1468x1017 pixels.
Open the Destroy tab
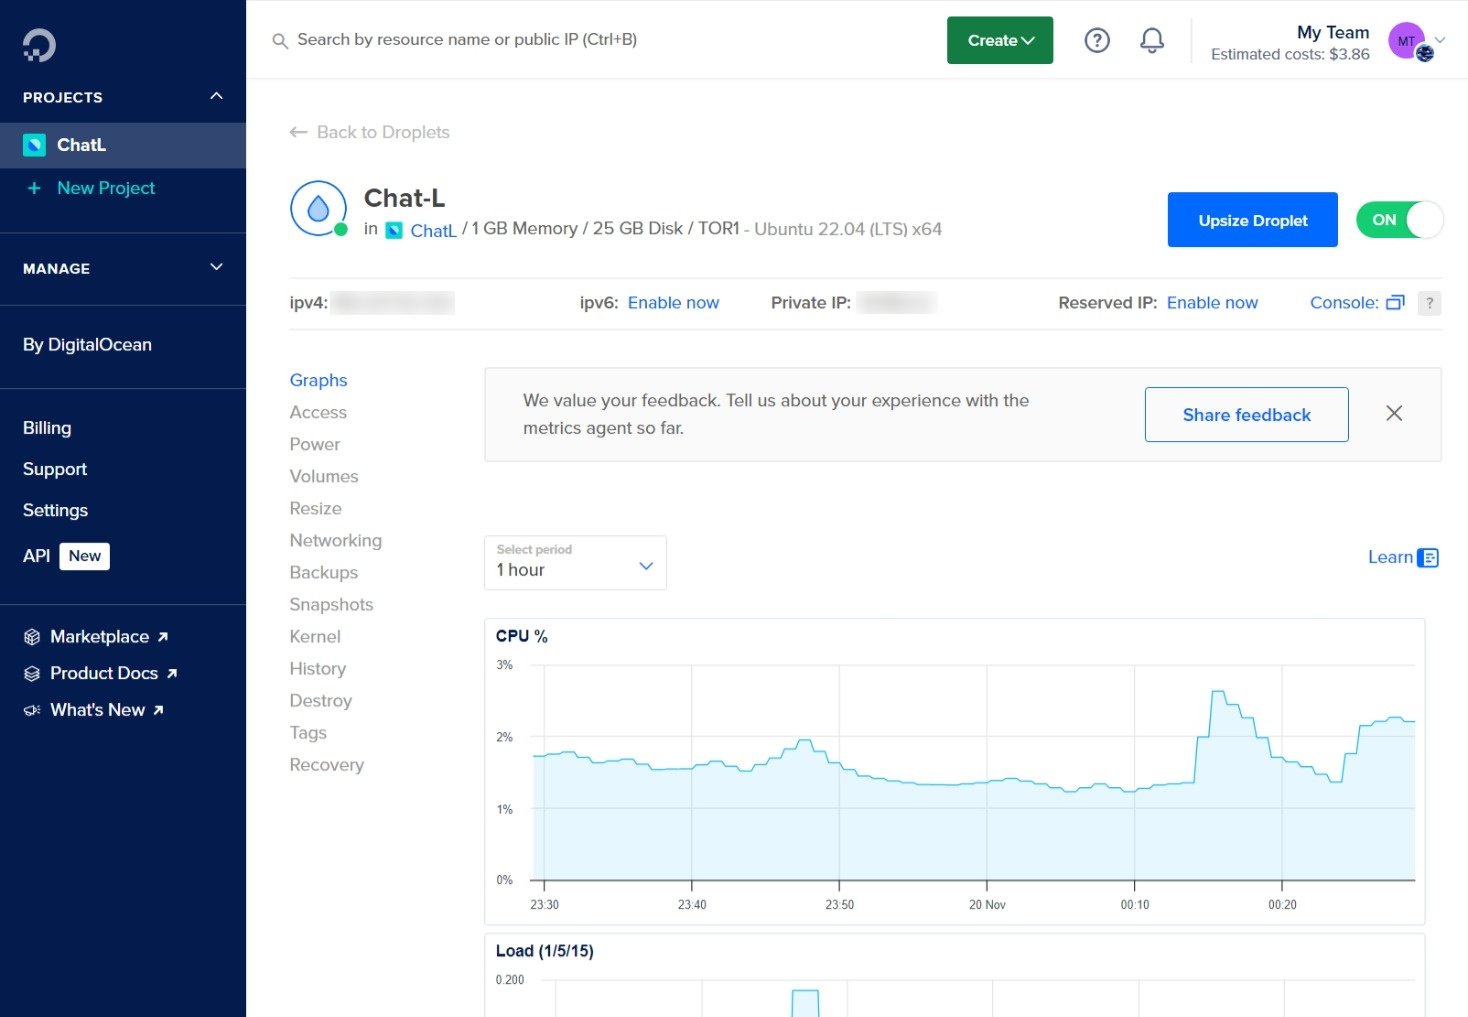(x=321, y=700)
